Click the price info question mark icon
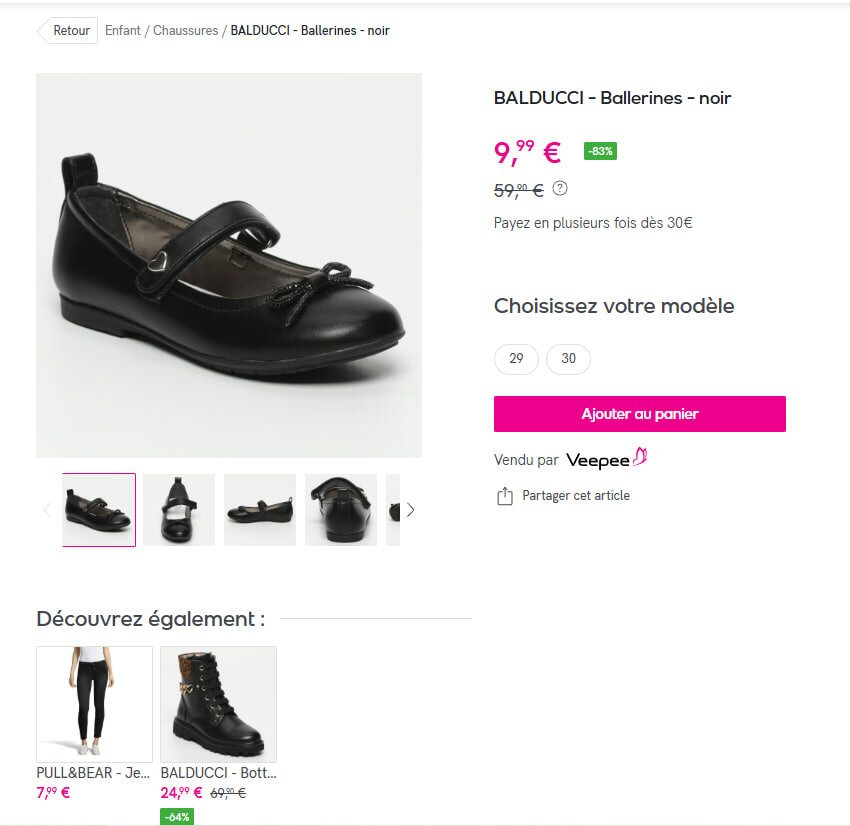This screenshot has height=826, width=850. tap(560, 188)
